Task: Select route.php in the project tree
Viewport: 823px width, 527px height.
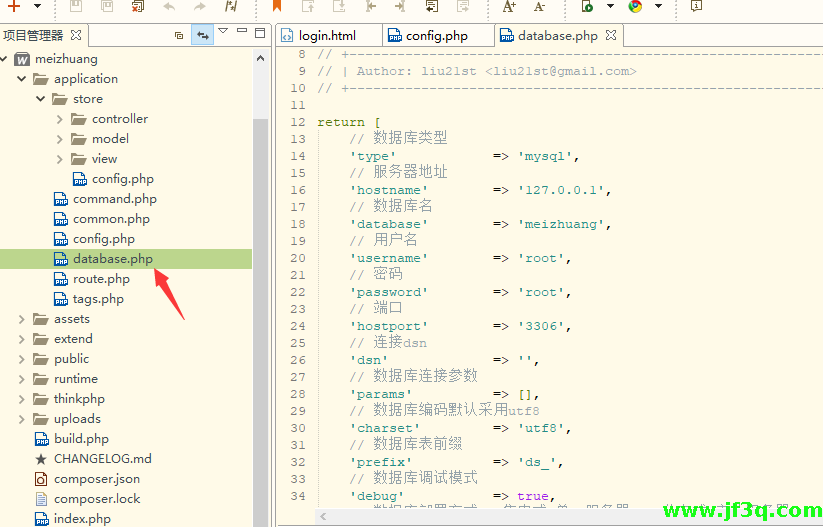Action: tap(101, 279)
